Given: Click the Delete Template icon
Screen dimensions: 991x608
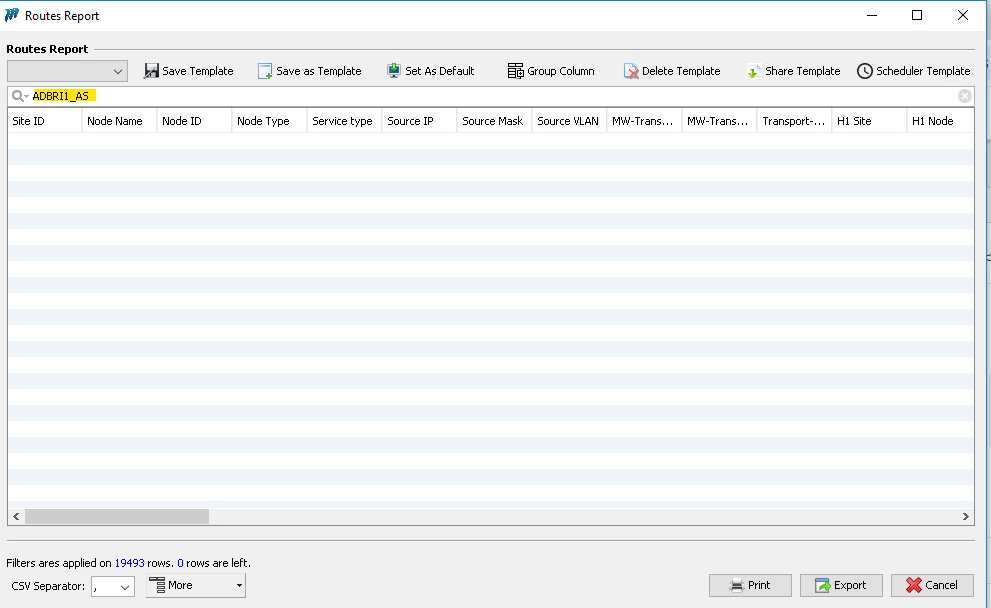Looking at the screenshot, I should click(631, 71).
